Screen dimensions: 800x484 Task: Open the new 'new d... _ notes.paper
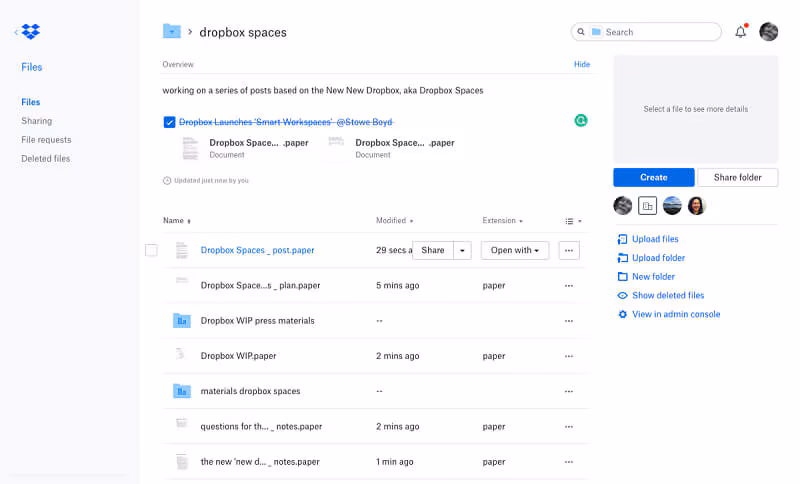260,462
